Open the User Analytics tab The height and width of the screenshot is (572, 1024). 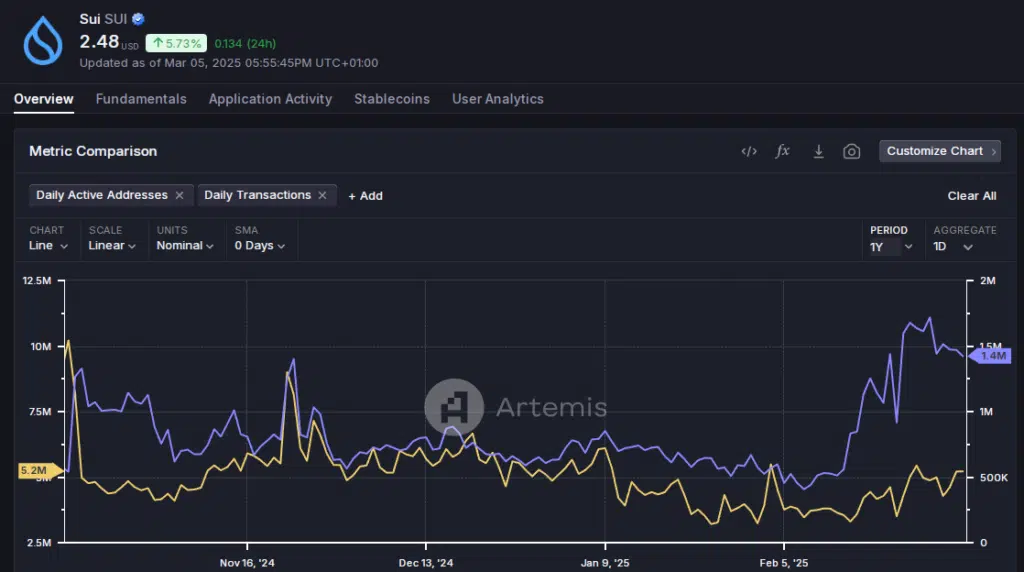click(x=498, y=99)
